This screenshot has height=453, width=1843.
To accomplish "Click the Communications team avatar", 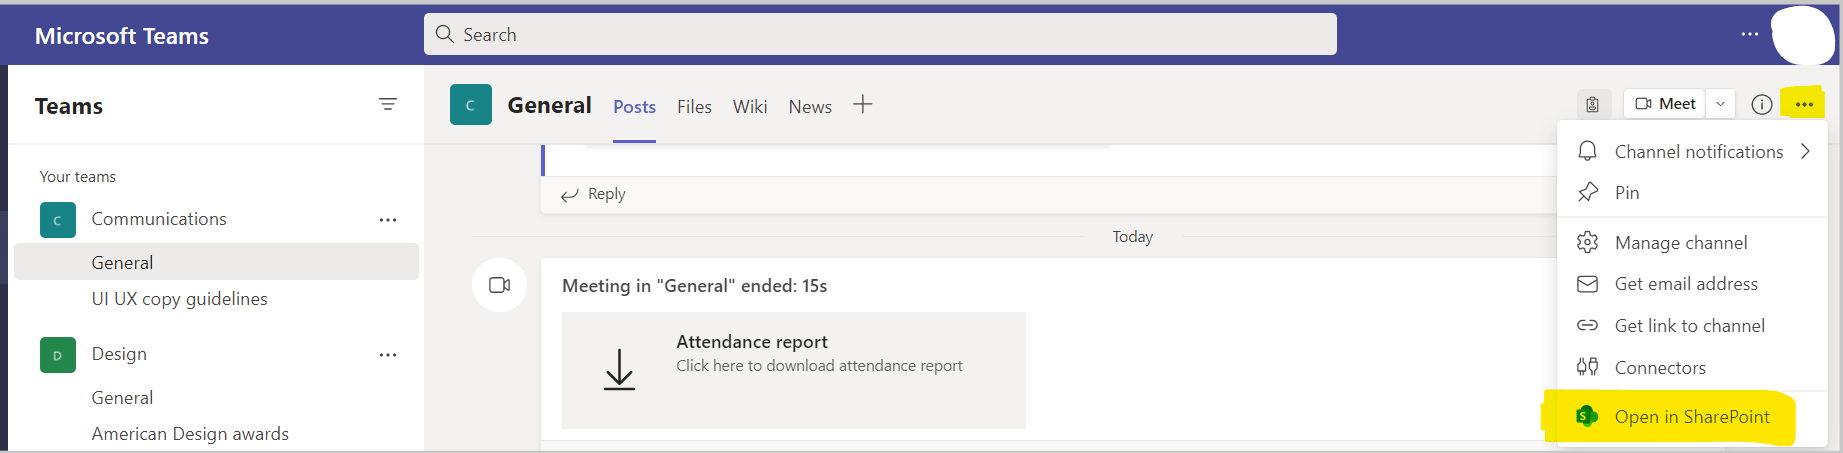I will tap(58, 220).
